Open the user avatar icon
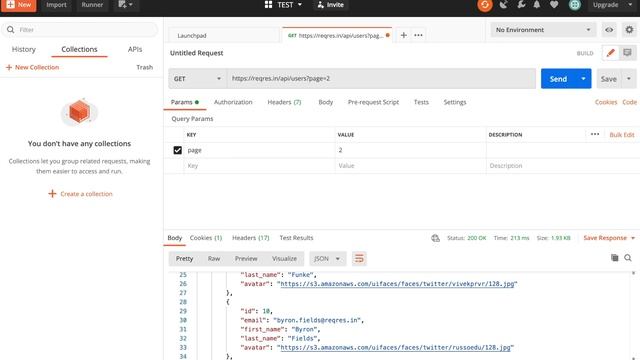 pyautogui.click(x=575, y=5)
